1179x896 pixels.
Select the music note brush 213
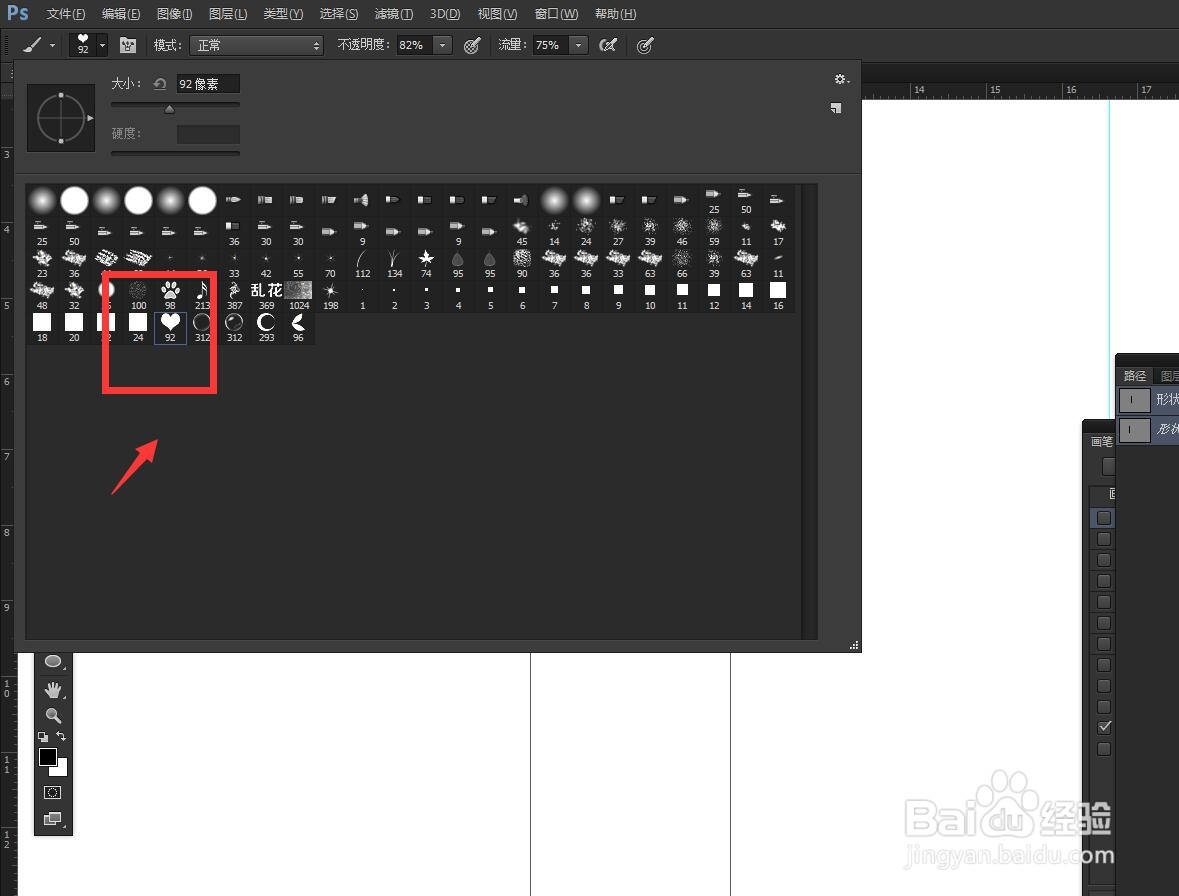(x=202, y=295)
